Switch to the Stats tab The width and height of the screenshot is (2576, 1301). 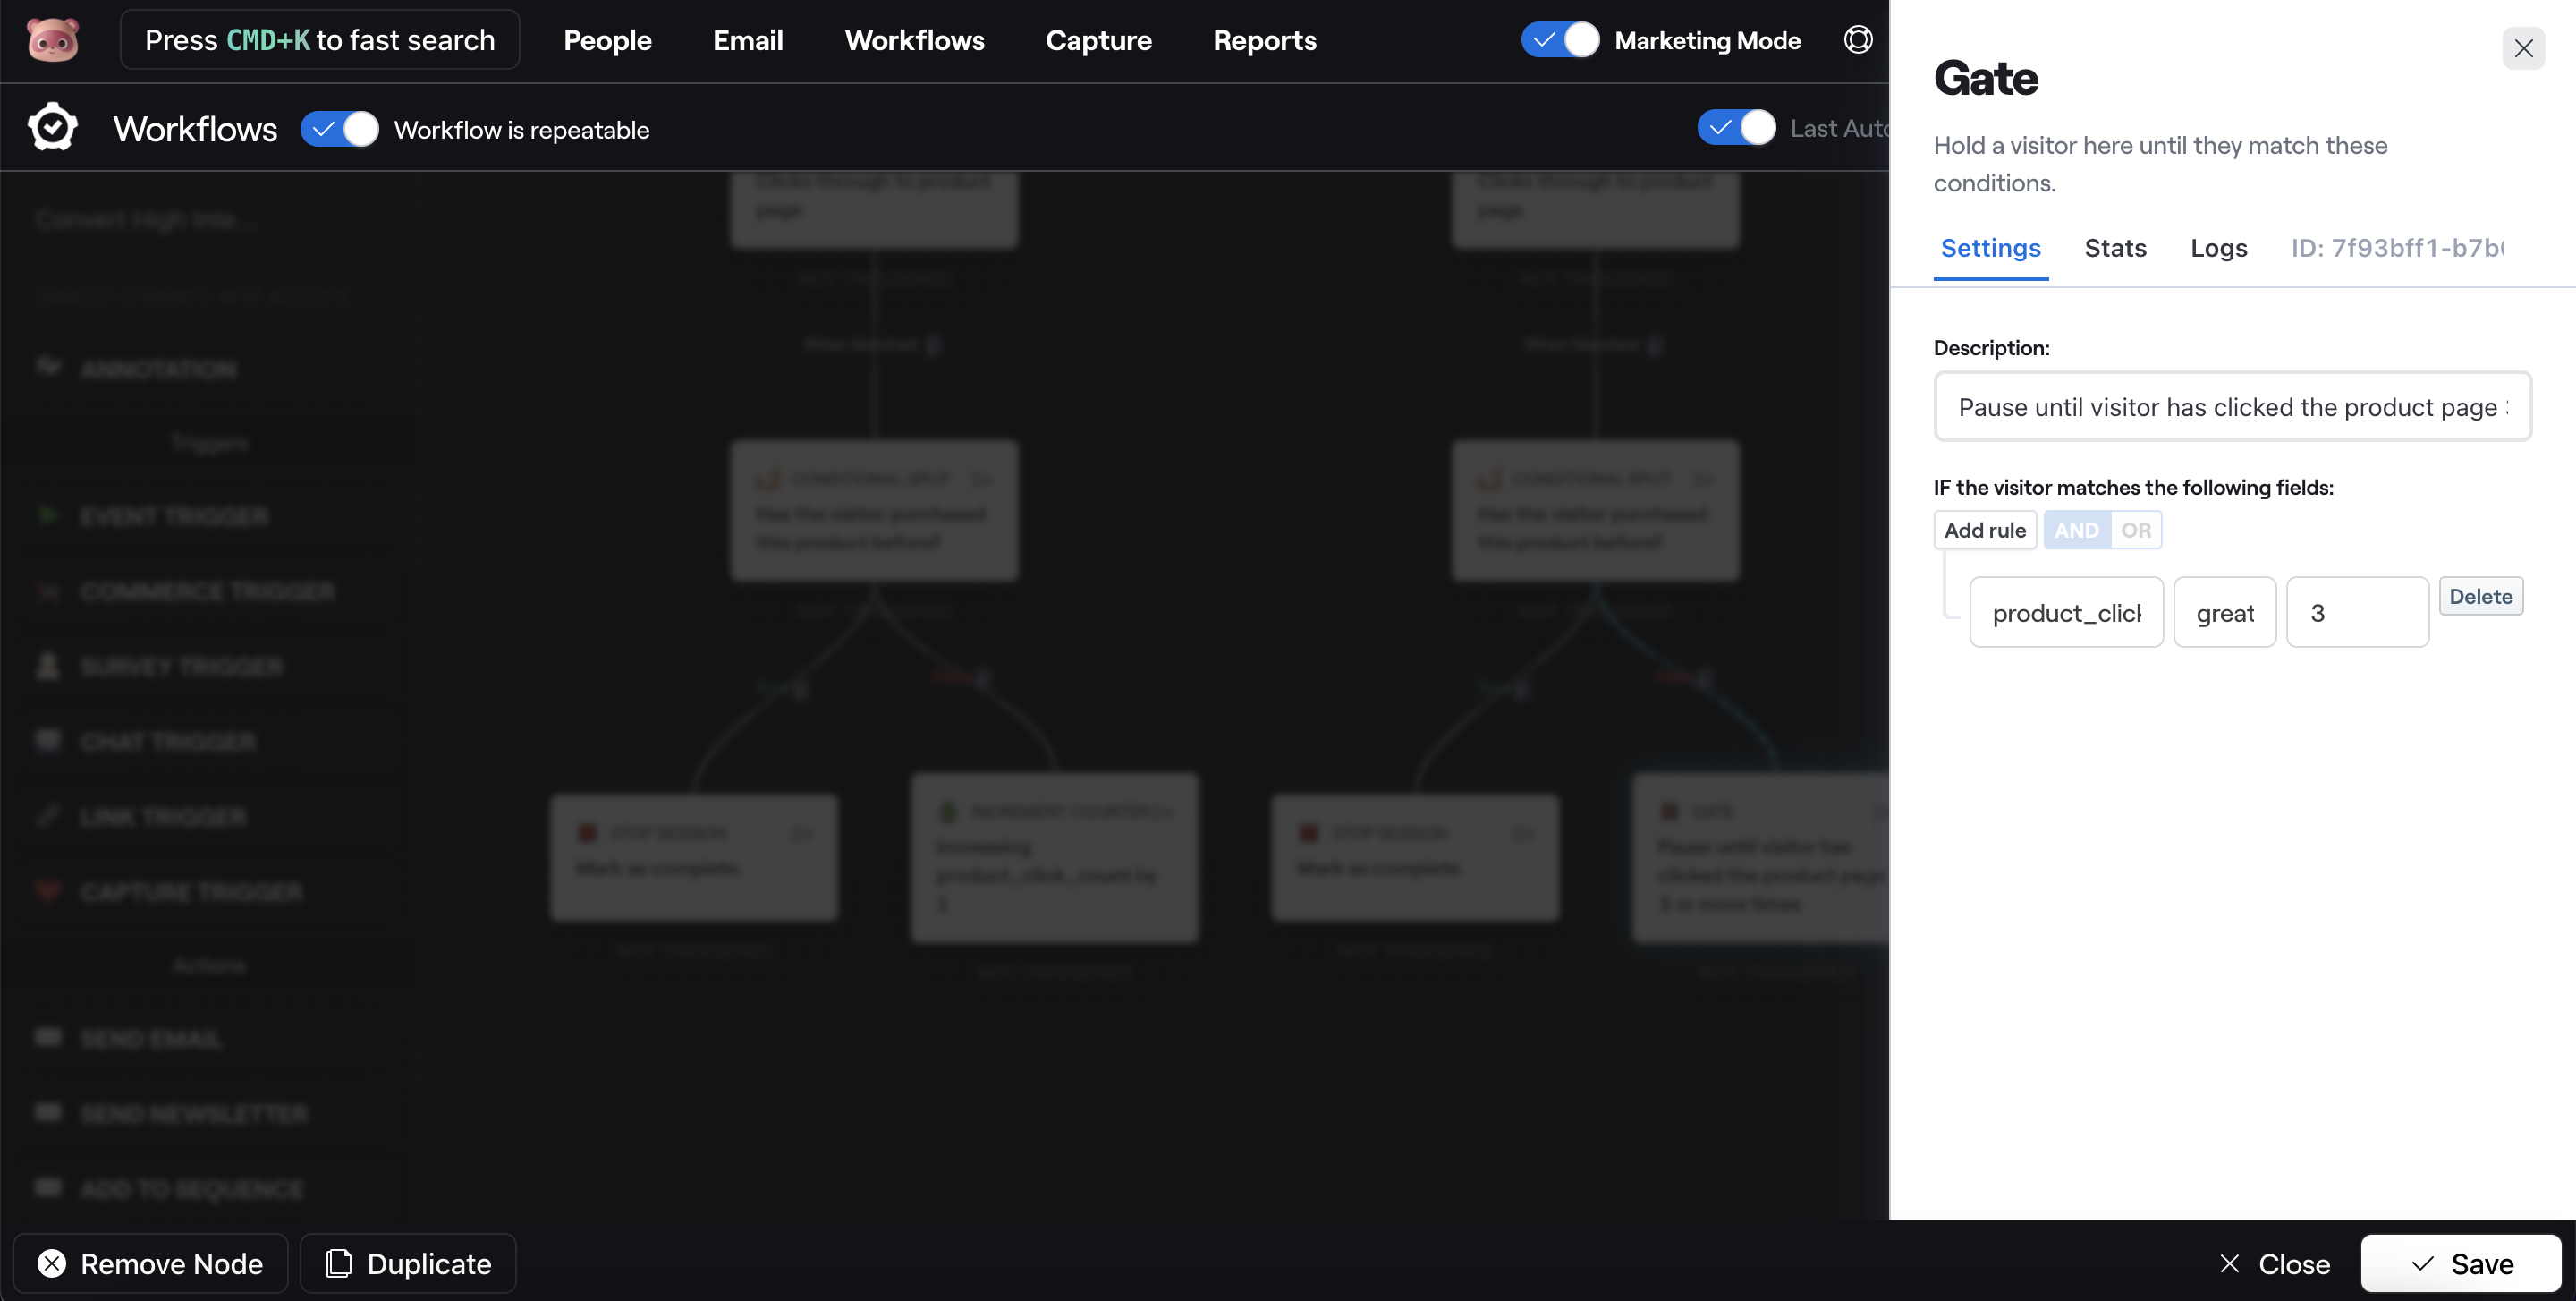pyautogui.click(x=2114, y=249)
